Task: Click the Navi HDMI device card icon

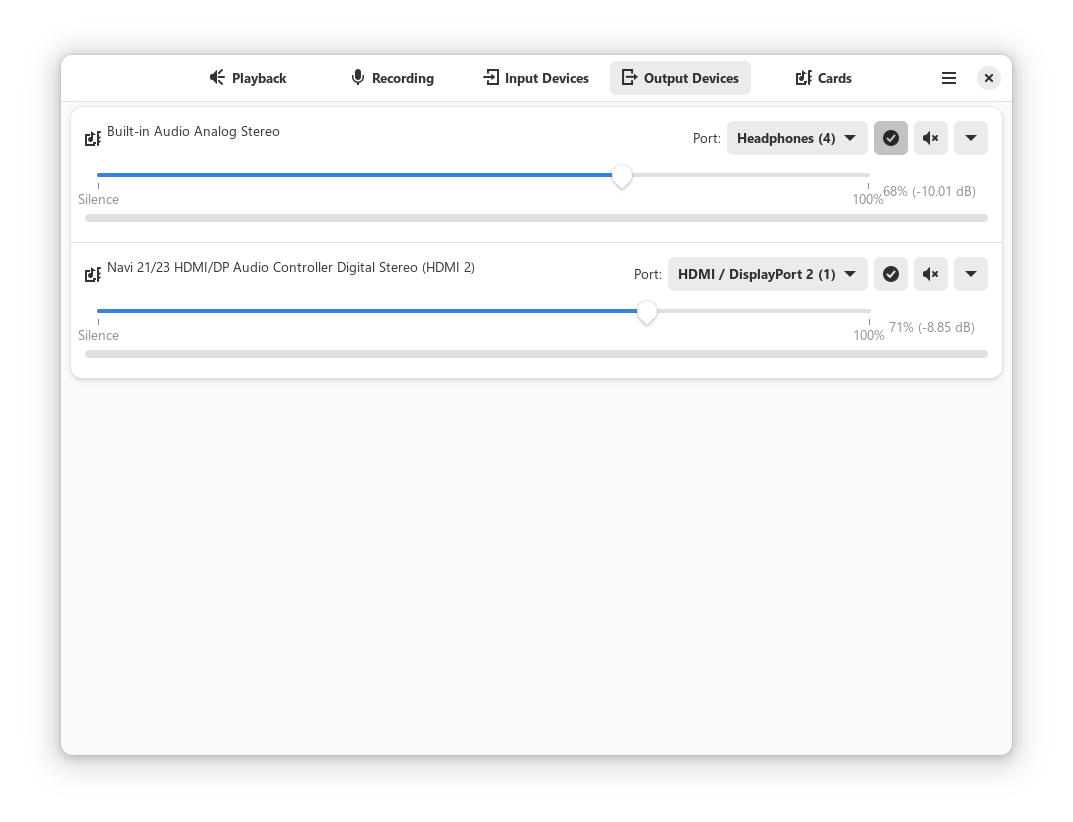Action: (93, 275)
